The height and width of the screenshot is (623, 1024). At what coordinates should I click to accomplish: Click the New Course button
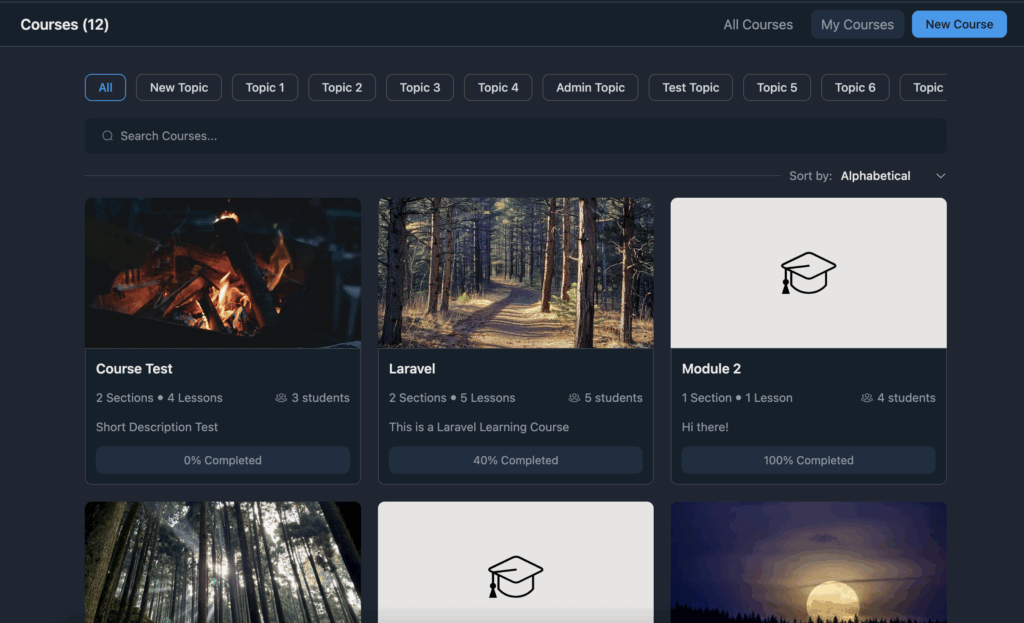(958, 24)
